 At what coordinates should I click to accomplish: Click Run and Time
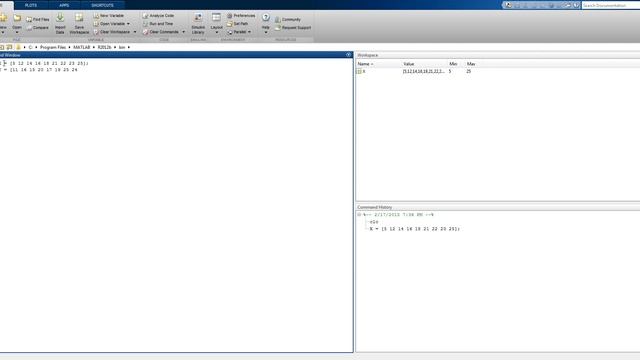click(158, 24)
